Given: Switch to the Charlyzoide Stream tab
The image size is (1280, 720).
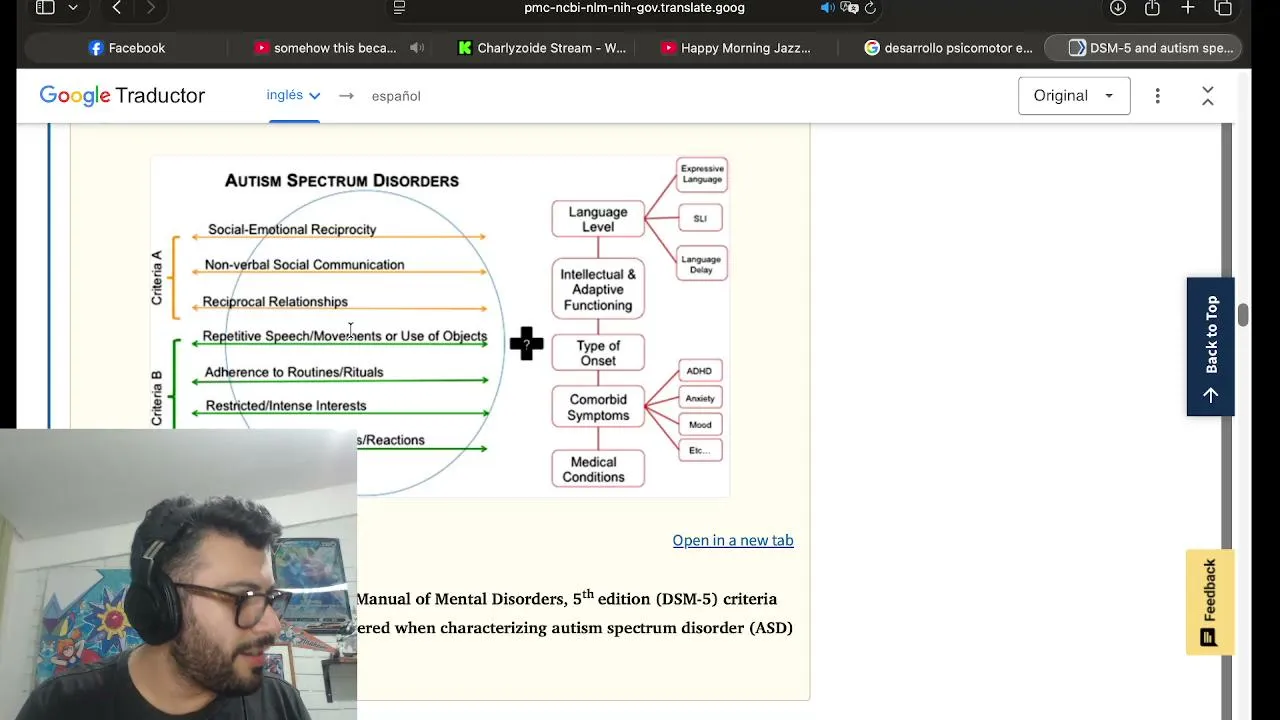Looking at the screenshot, I should [x=541, y=48].
